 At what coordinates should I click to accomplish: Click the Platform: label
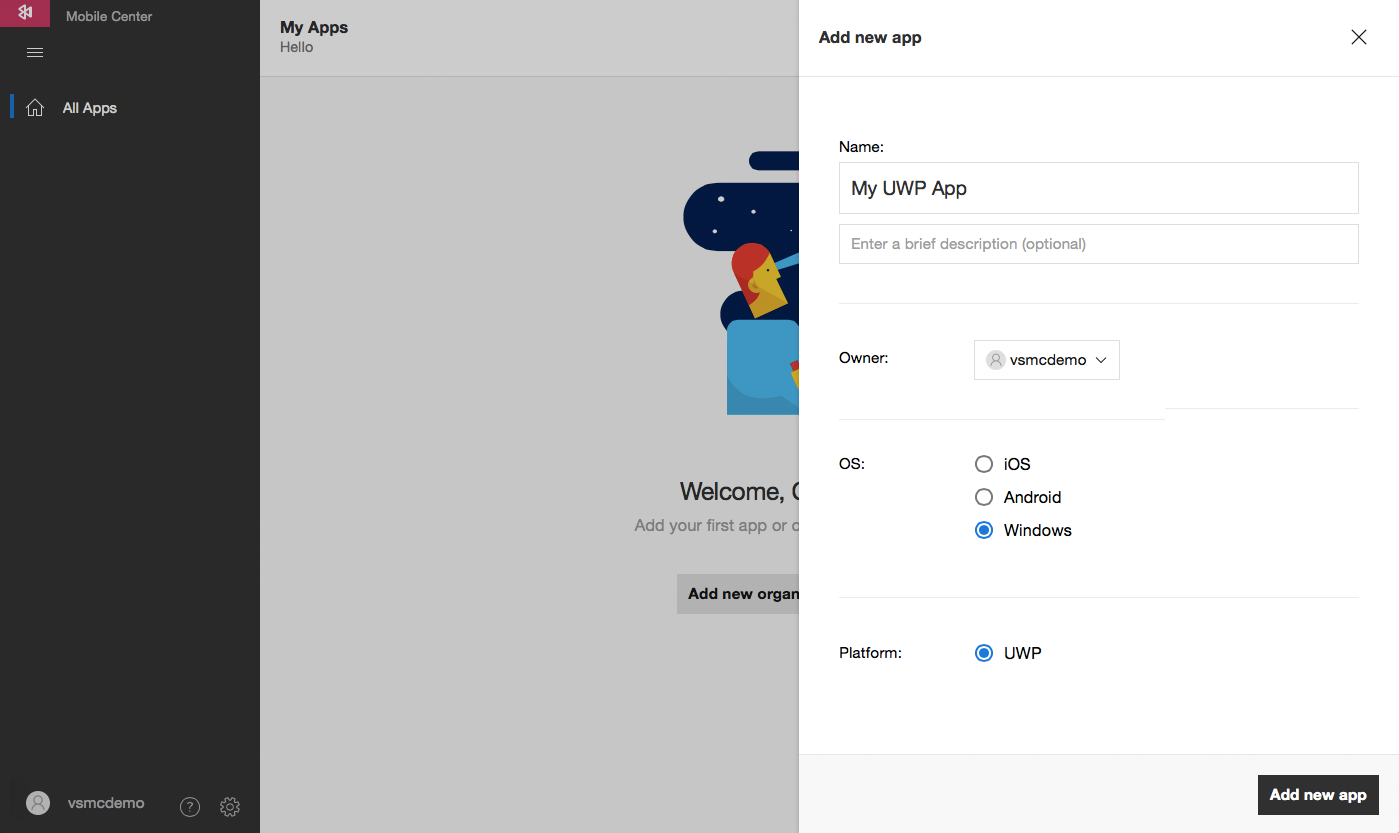tap(870, 653)
